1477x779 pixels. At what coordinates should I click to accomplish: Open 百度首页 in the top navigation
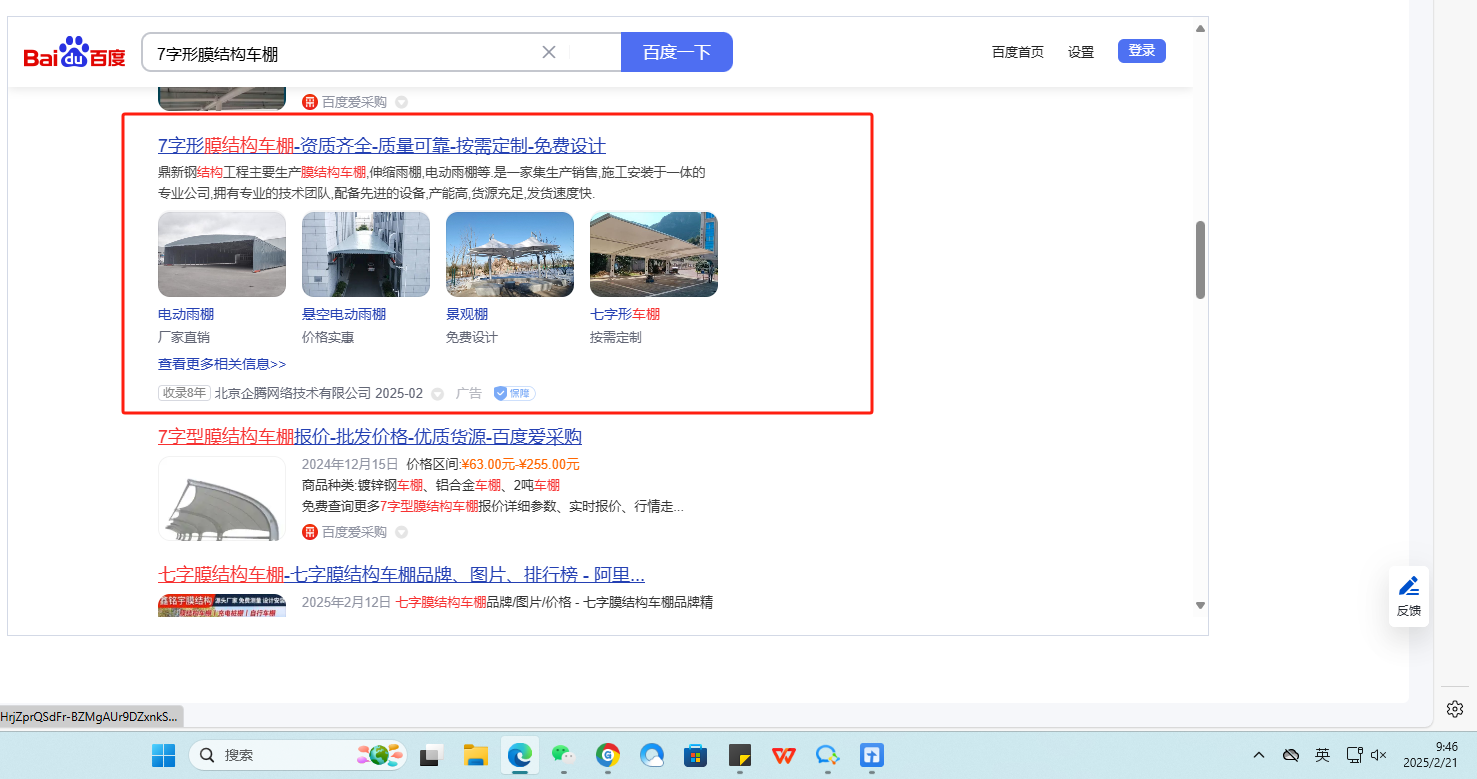click(x=1017, y=52)
